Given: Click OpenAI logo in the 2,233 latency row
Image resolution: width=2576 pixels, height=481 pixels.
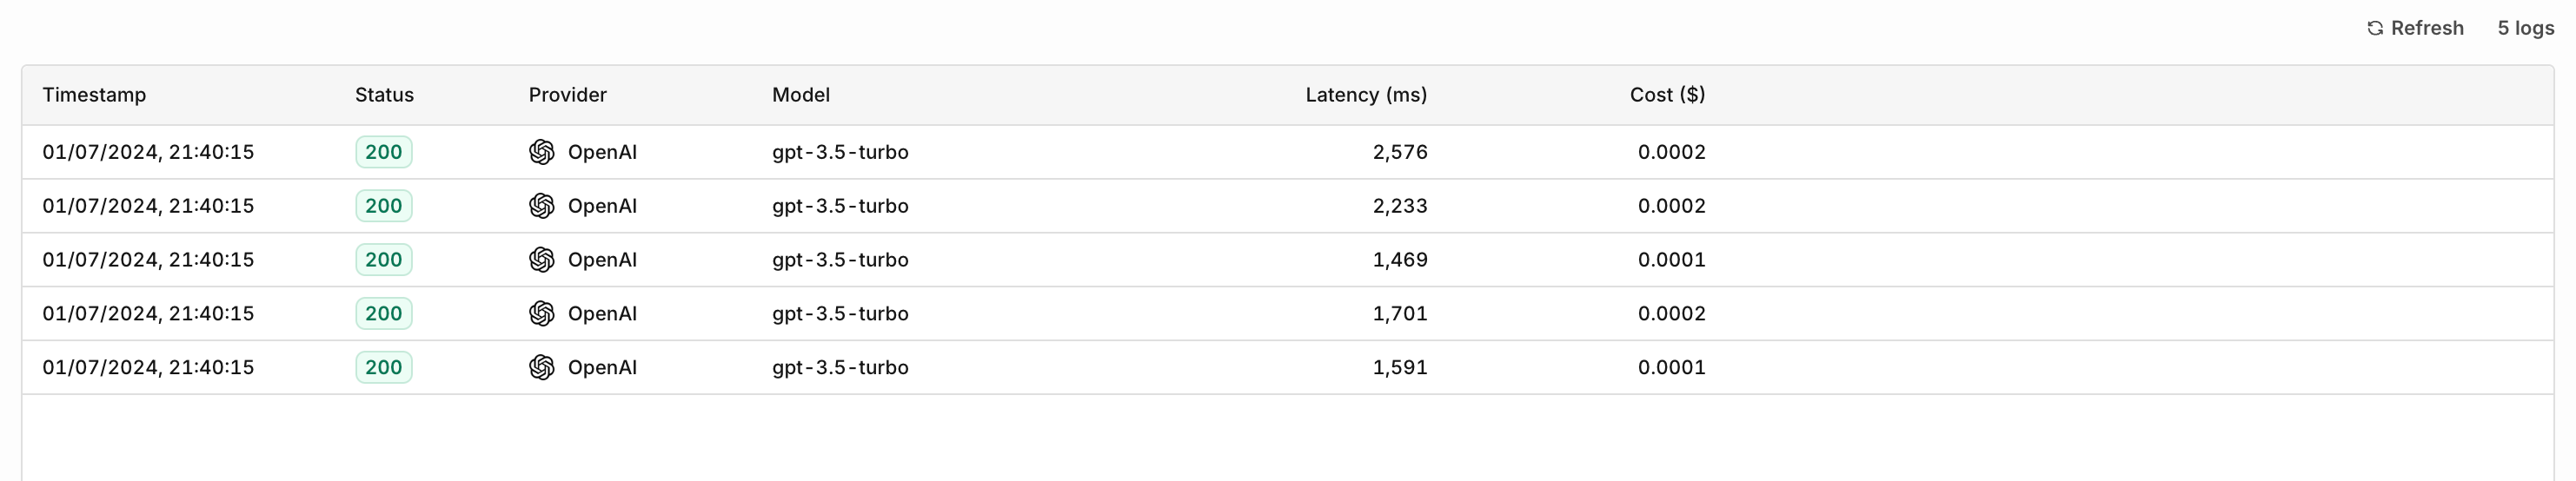Looking at the screenshot, I should [x=542, y=206].
